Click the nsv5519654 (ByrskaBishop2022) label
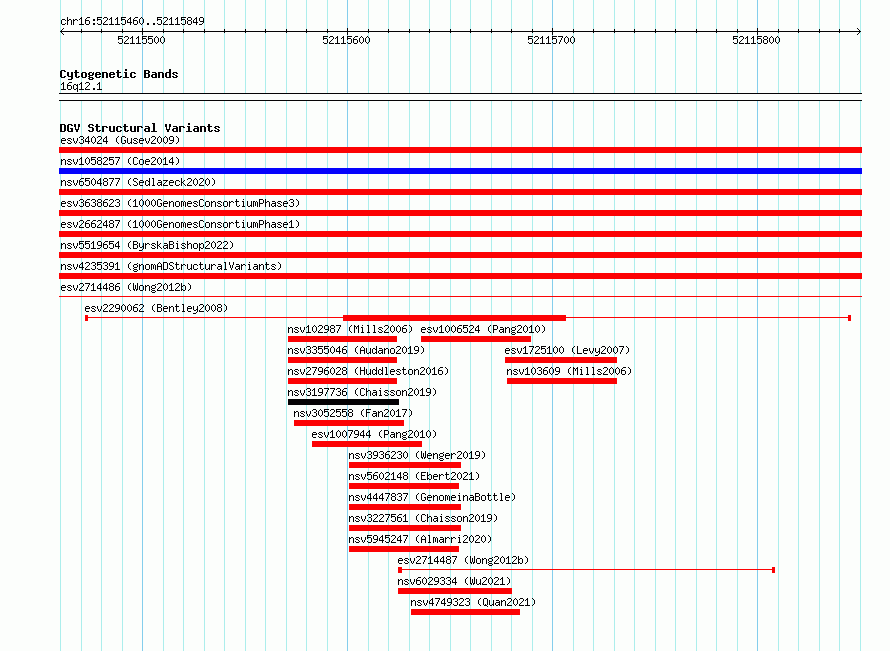The image size is (890, 651). pyautogui.click(x=147, y=245)
